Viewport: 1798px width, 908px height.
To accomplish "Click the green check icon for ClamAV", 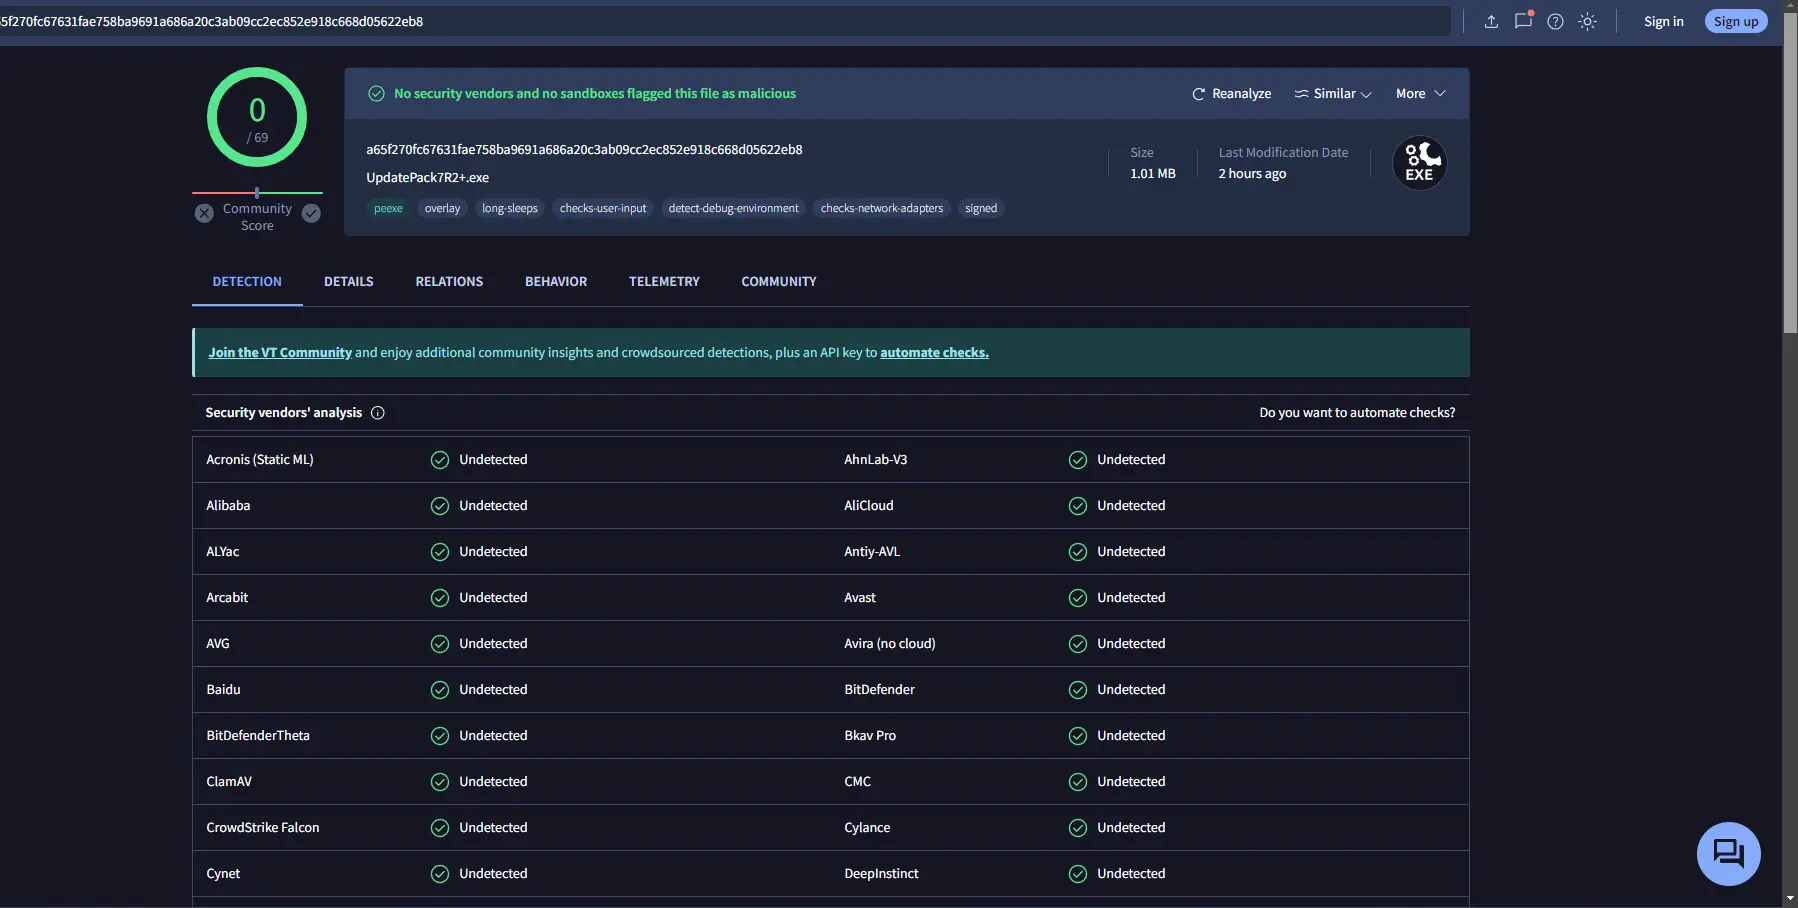I will pos(439,782).
